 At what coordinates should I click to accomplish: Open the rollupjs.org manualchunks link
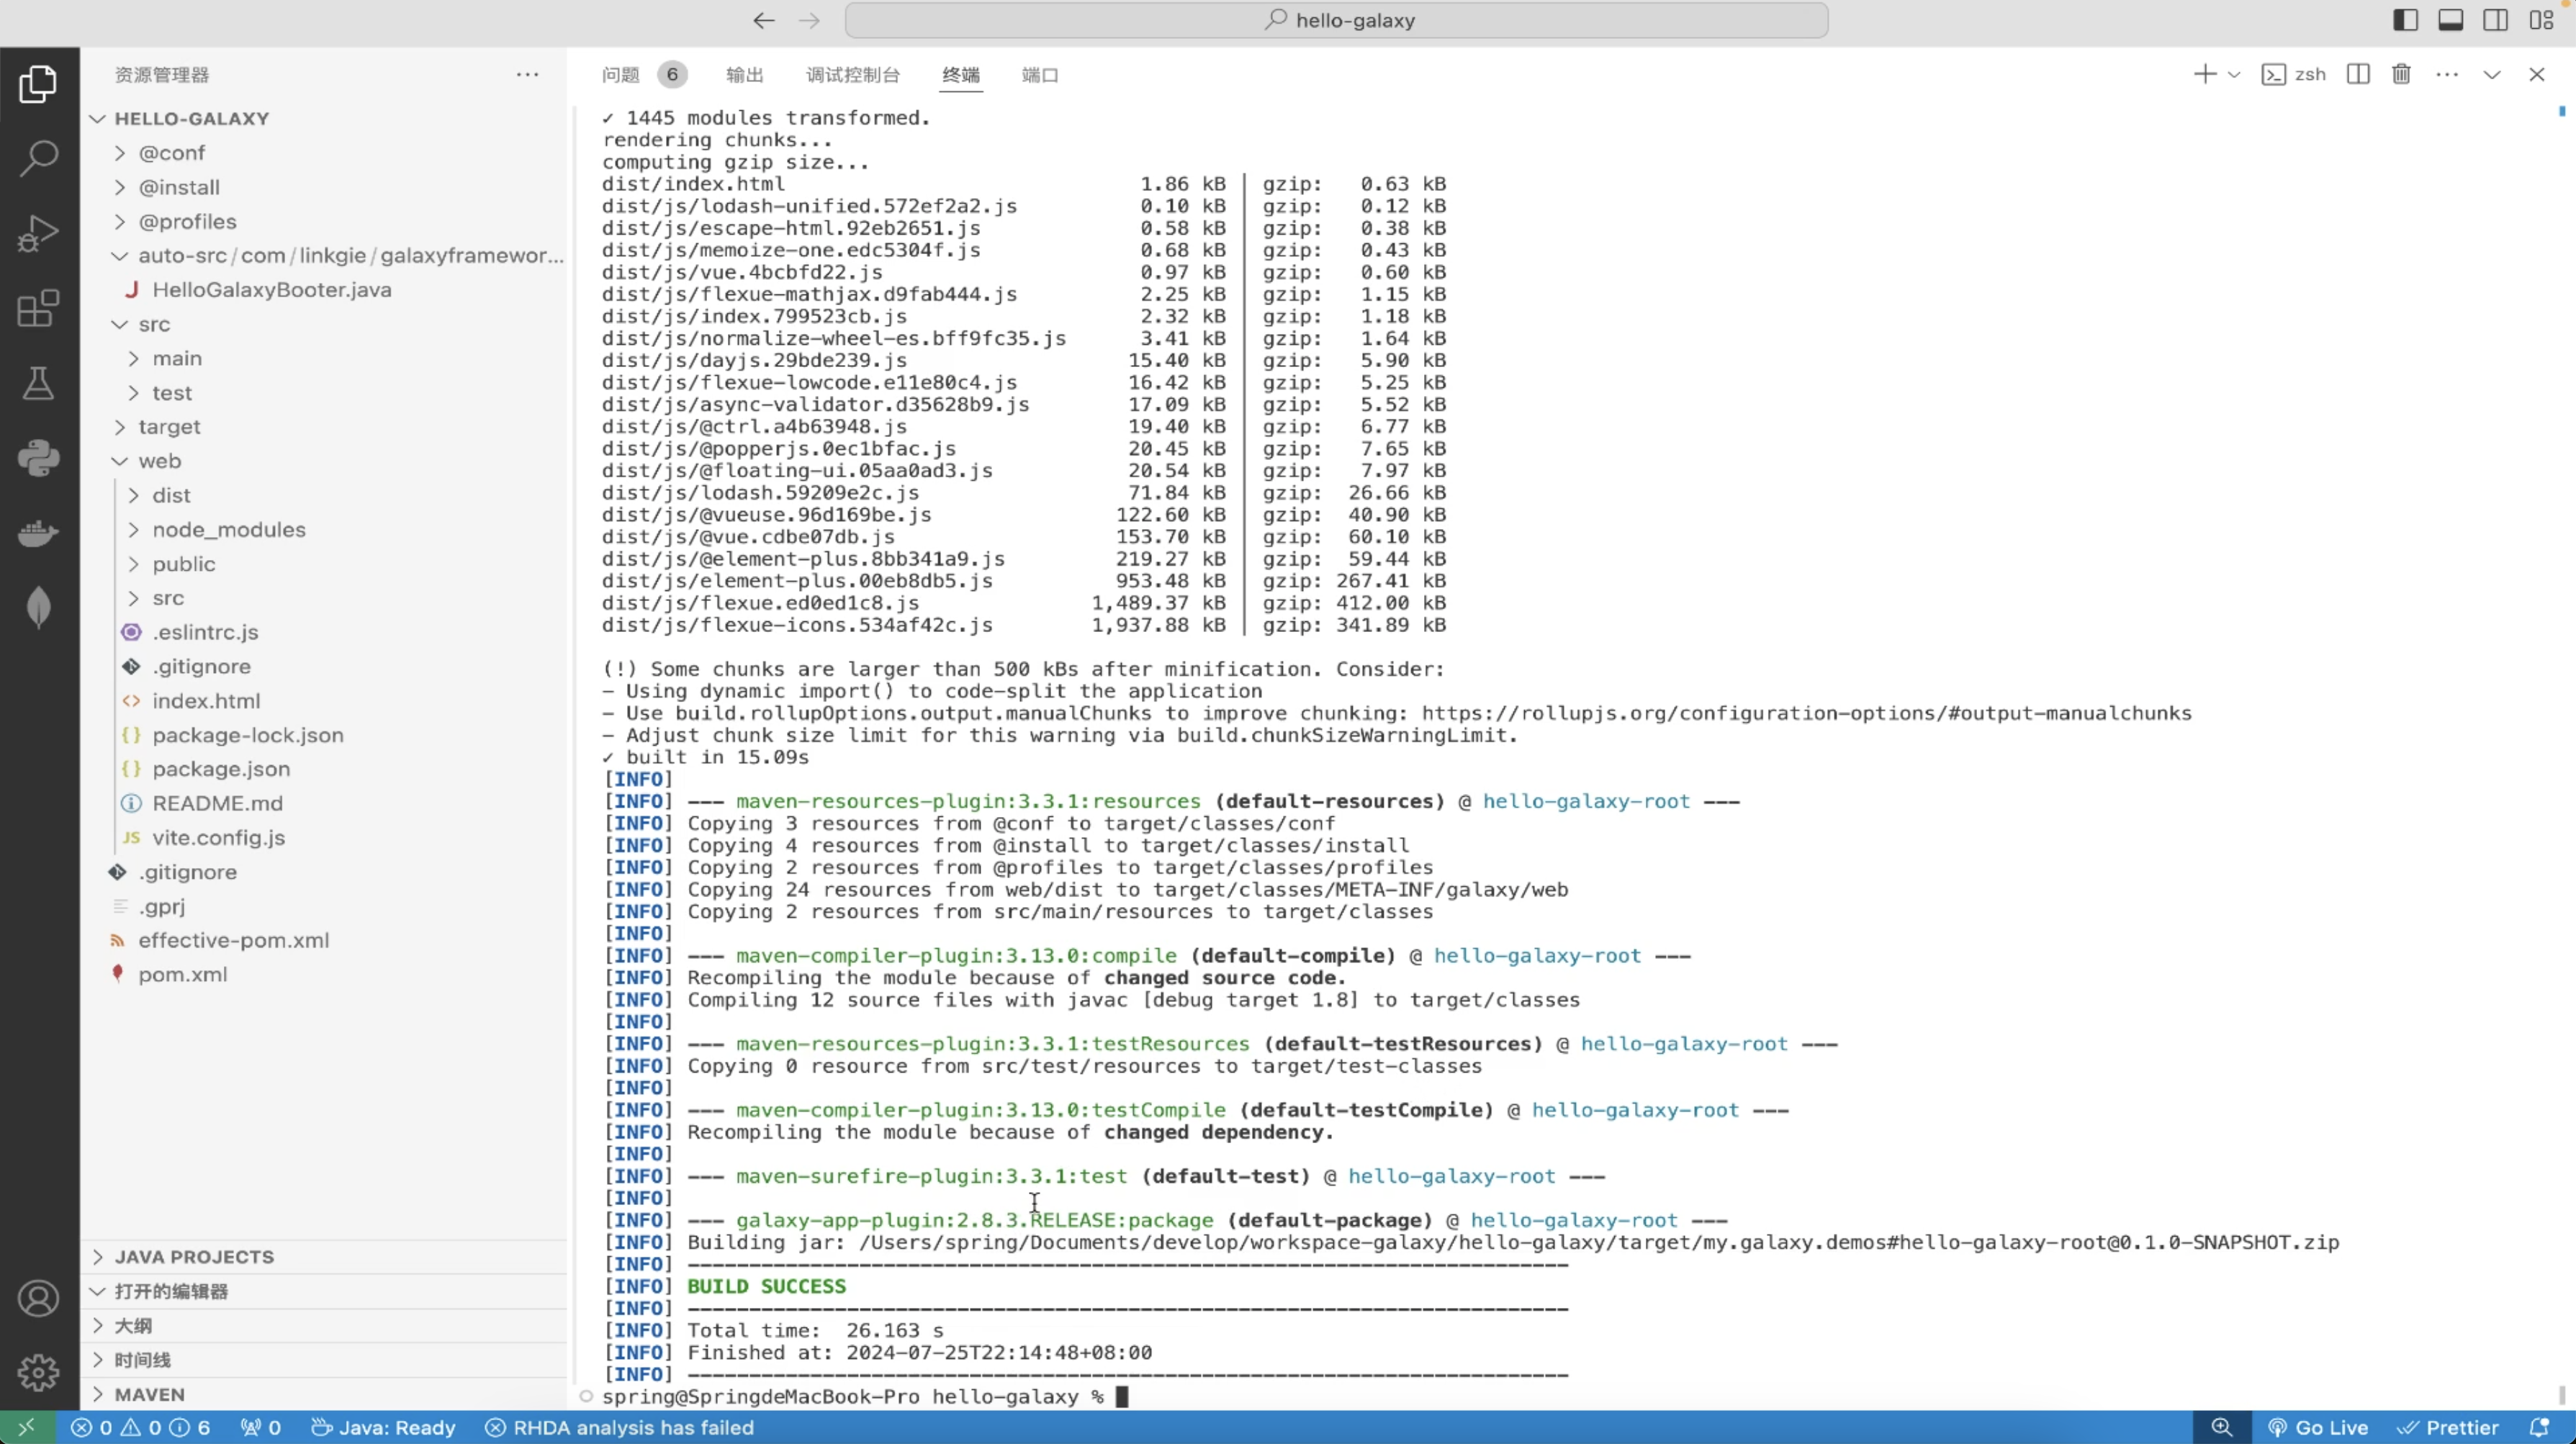click(1806, 713)
